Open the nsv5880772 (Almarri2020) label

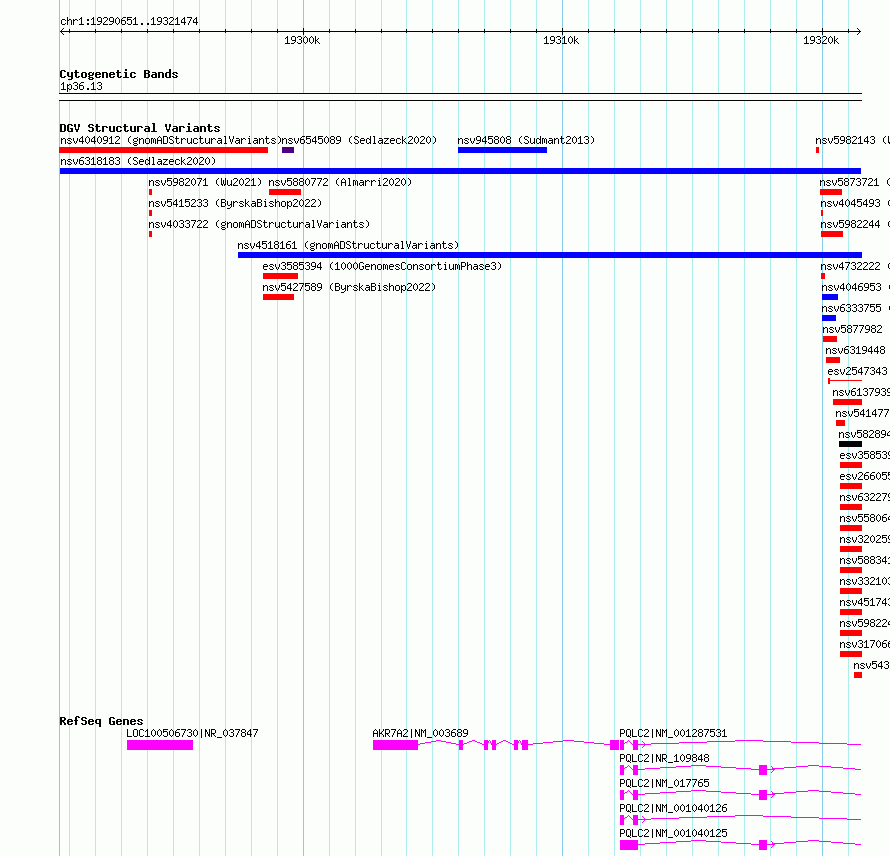pyautogui.click(x=340, y=182)
